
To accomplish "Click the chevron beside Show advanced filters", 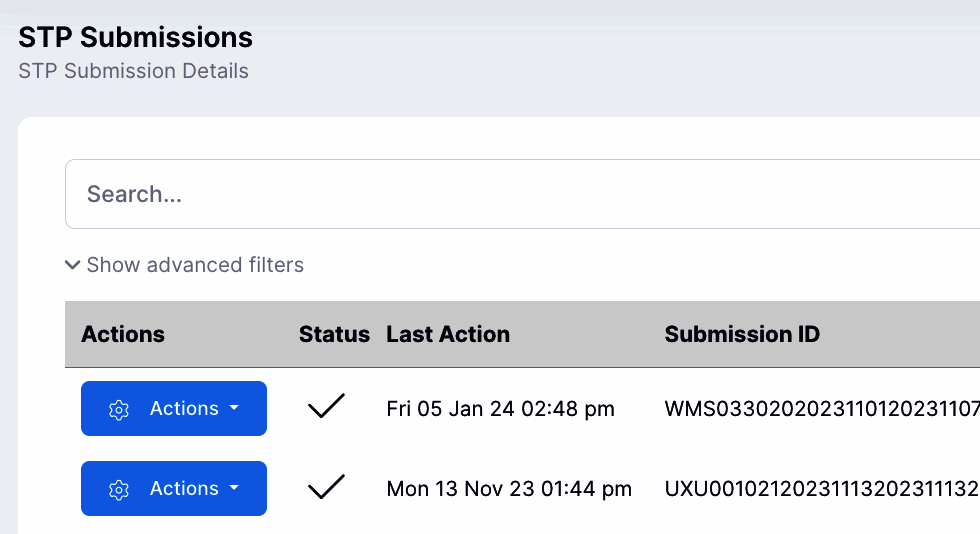I will (72, 265).
